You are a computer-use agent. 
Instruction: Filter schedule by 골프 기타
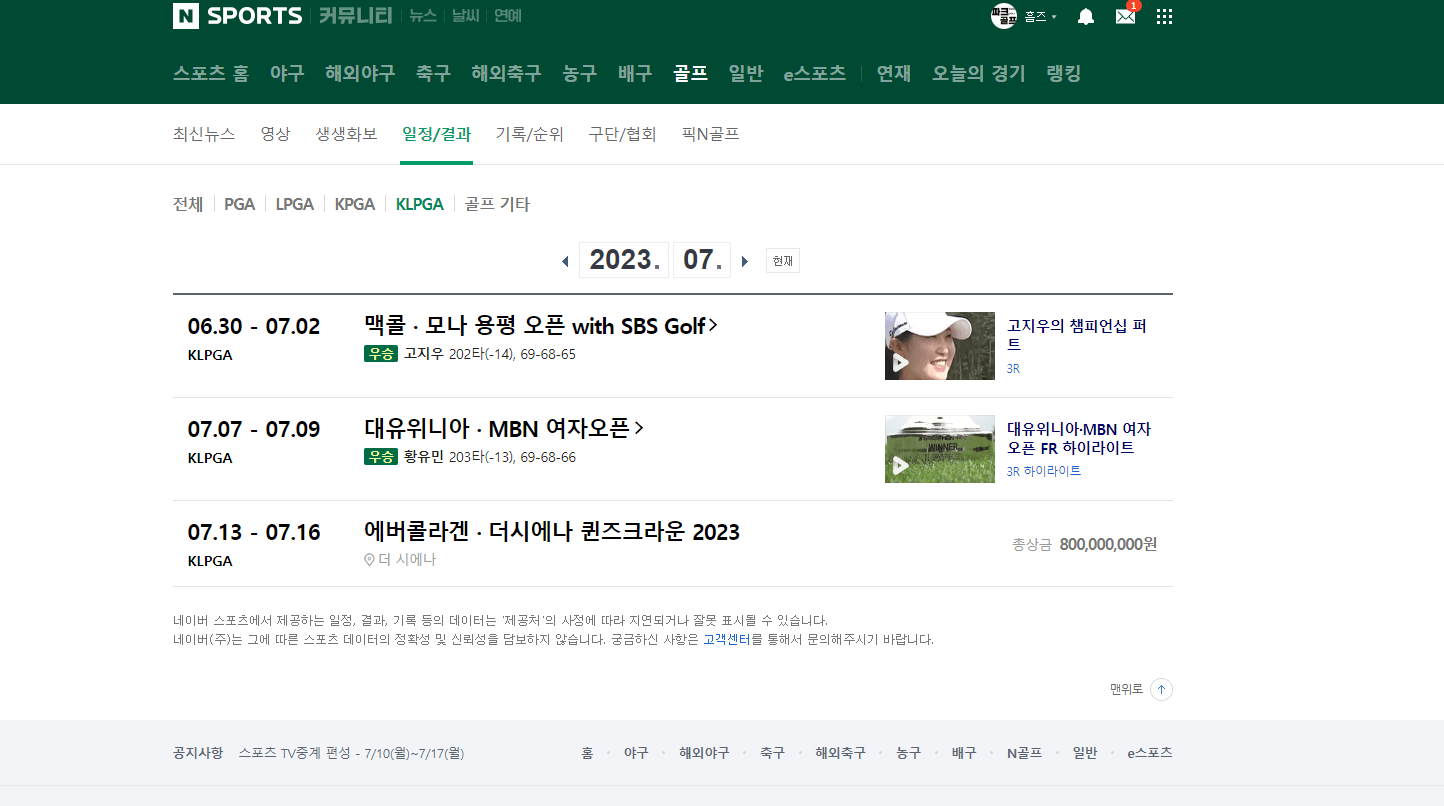[x=497, y=204]
